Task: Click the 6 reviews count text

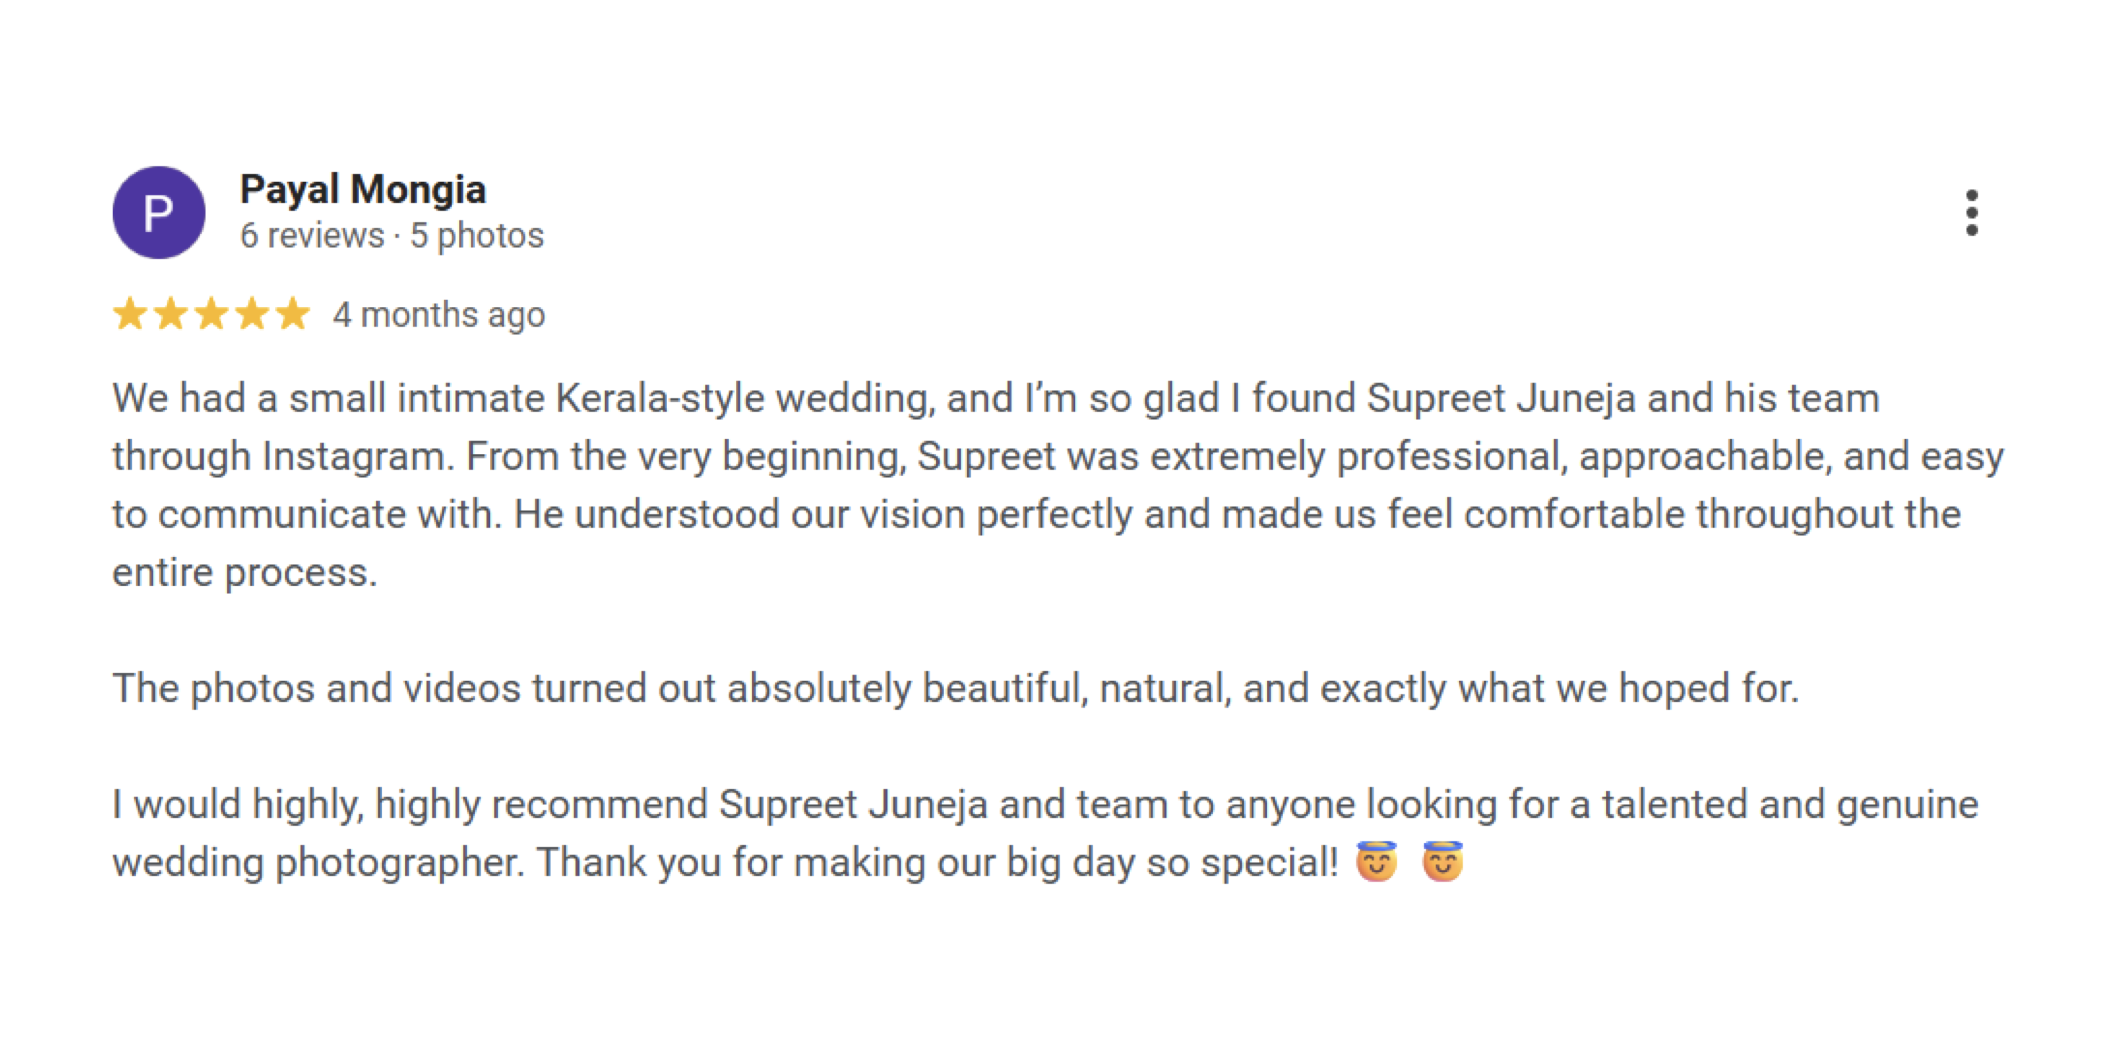Action: coord(312,236)
